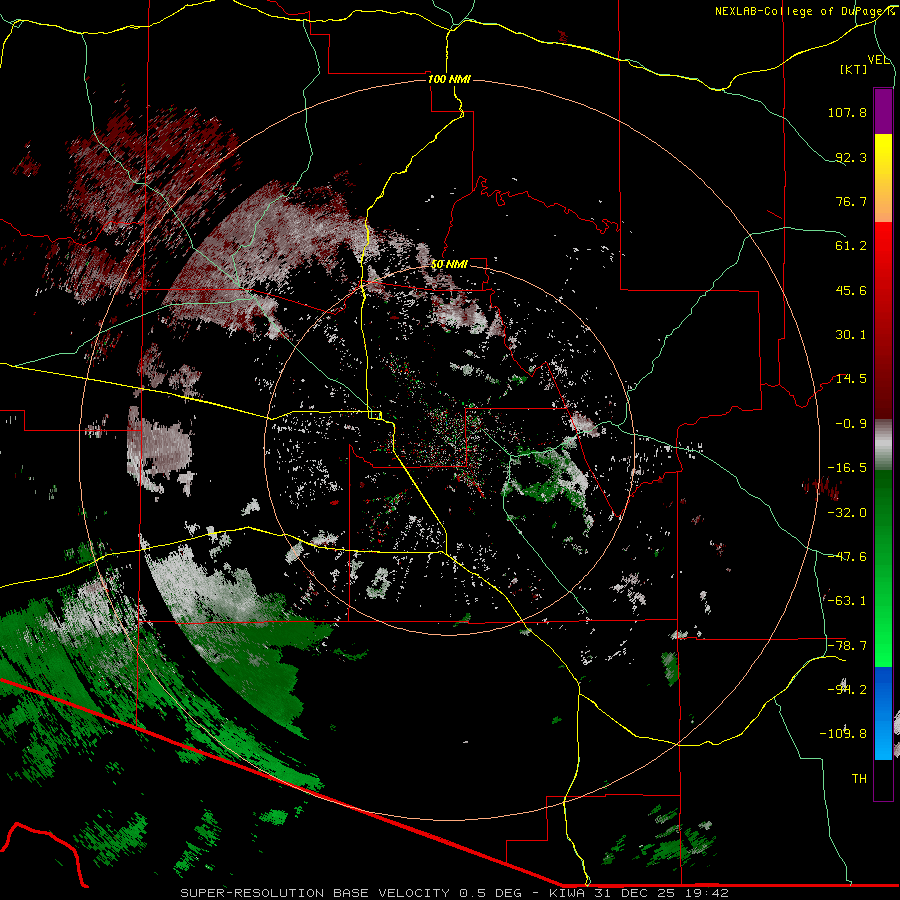This screenshot has height=900, width=900.
Task: Click the 100 NMI range ring label
Action: coord(449,79)
